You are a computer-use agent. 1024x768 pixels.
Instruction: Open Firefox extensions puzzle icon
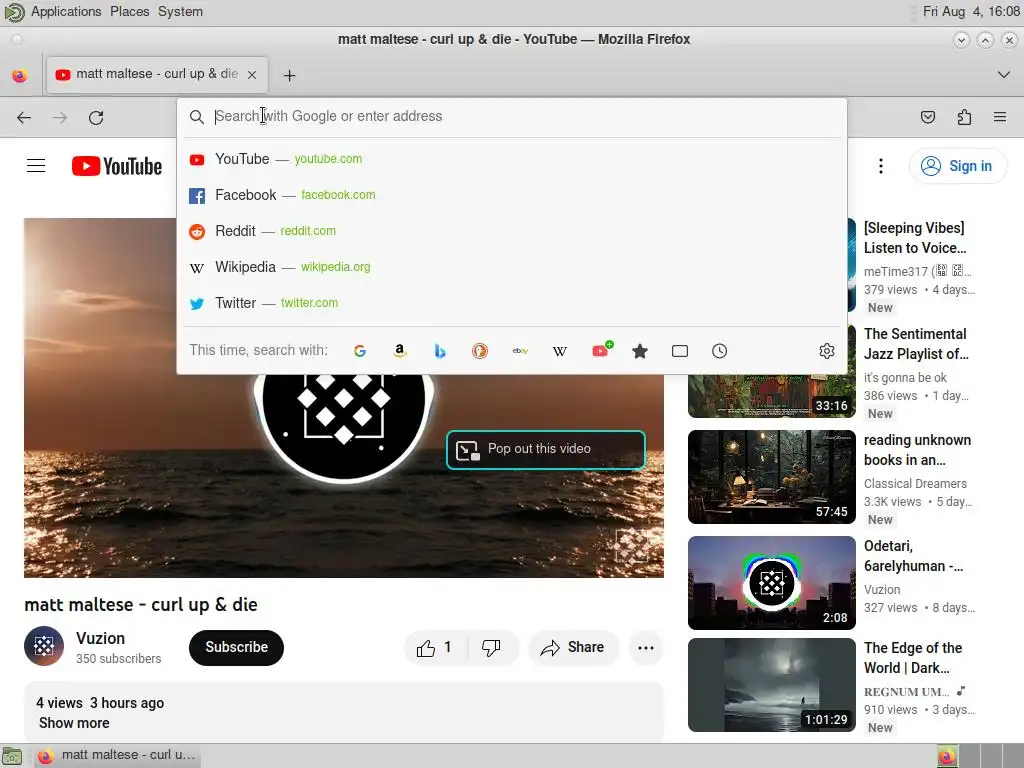[964, 118]
